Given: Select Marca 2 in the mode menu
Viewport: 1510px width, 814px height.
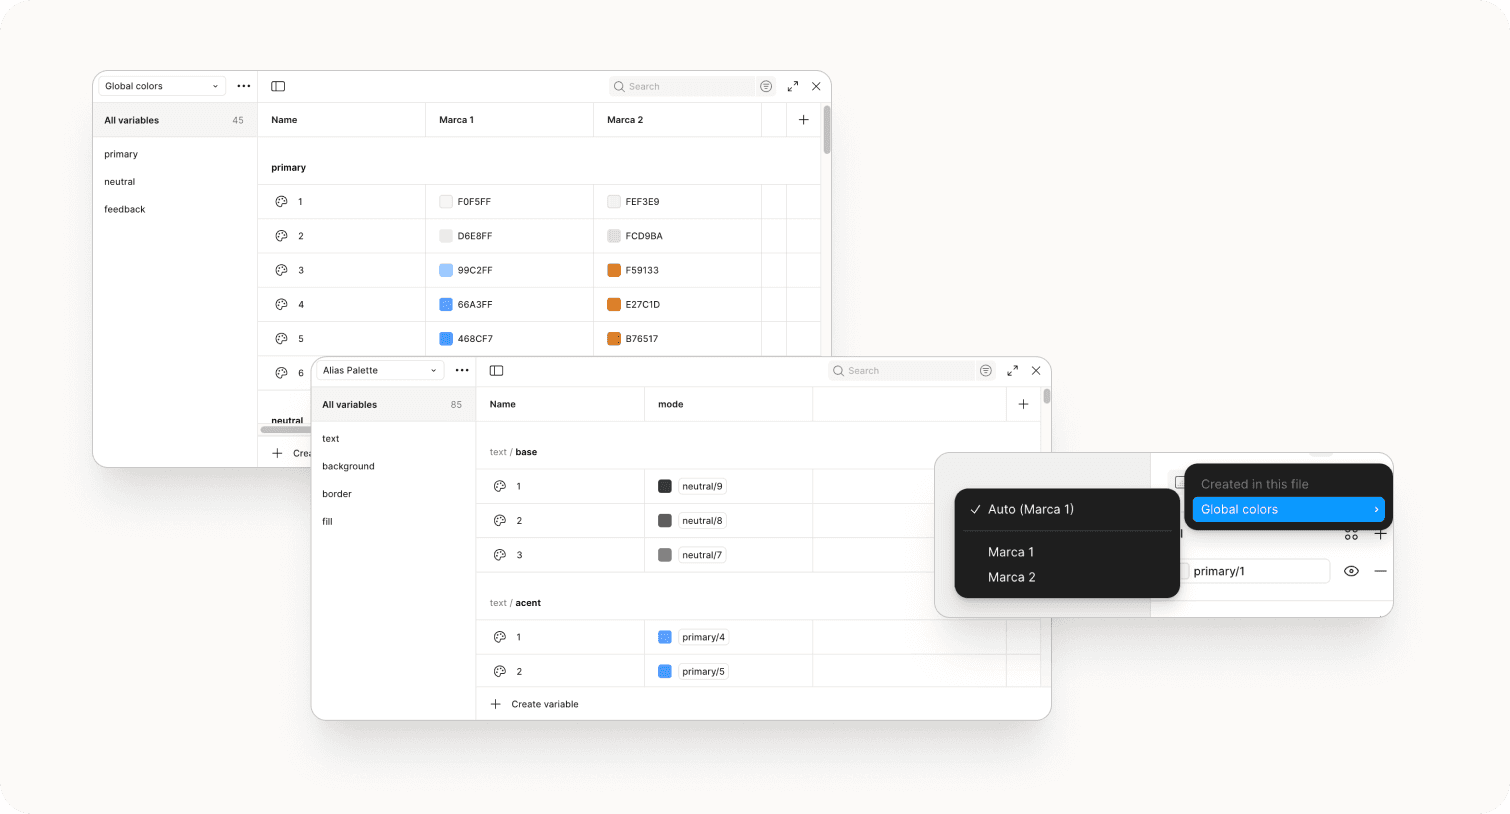Looking at the screenshot, I should pos(1067,577).
